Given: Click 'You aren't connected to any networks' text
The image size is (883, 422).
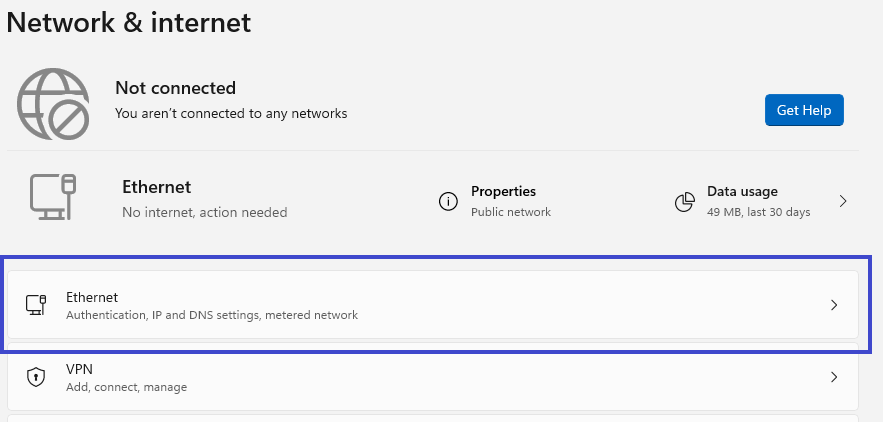Looking at the screenshot, I should (x=231, y=114).
